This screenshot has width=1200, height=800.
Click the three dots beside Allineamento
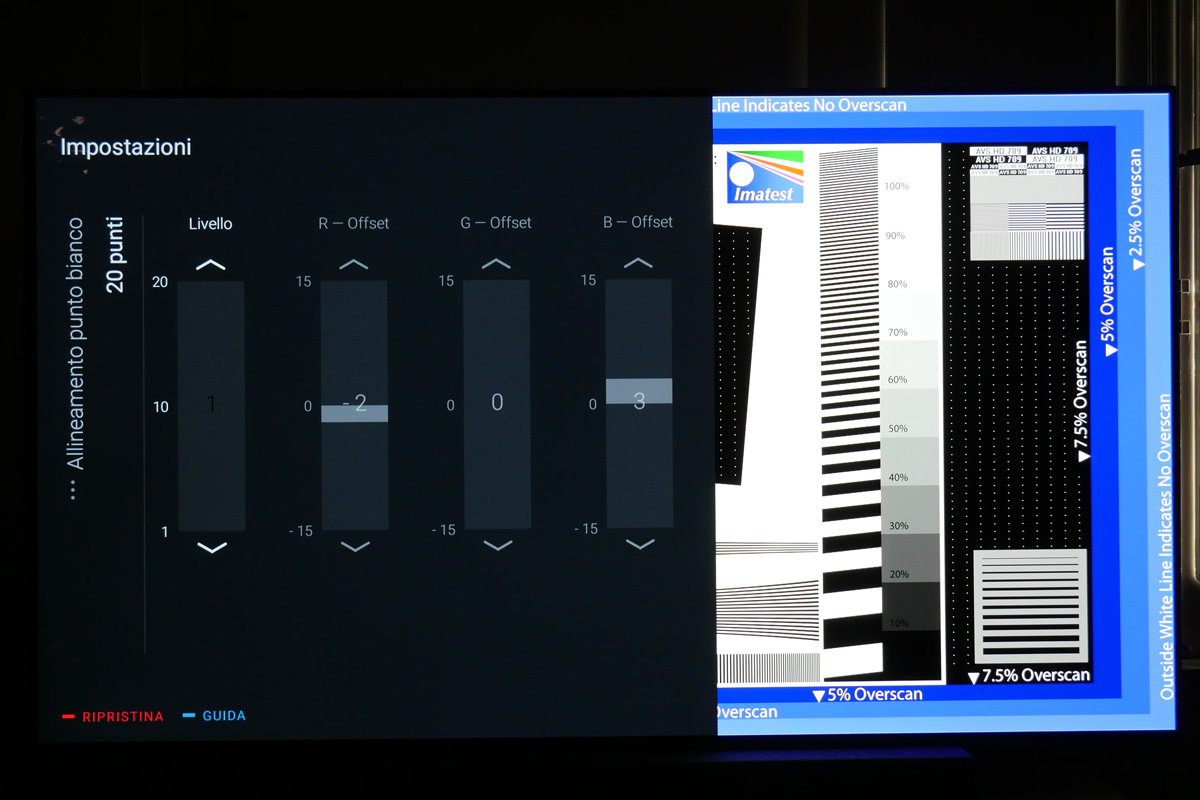click(x=73, y=490)
